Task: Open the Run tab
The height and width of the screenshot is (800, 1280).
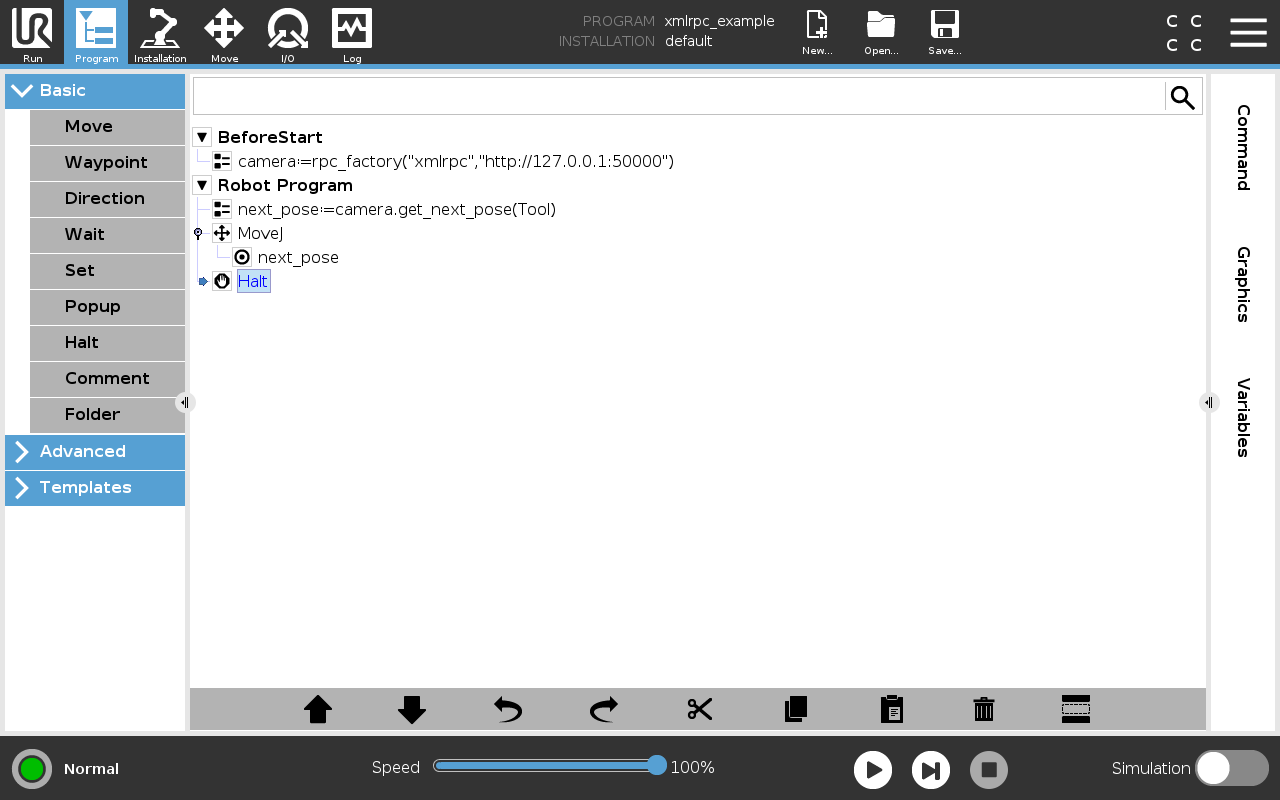Action: point(32,33)
